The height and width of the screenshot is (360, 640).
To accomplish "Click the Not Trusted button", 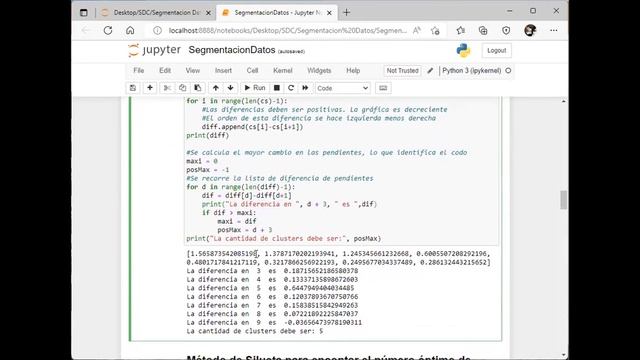I will [x=402, y=71].
